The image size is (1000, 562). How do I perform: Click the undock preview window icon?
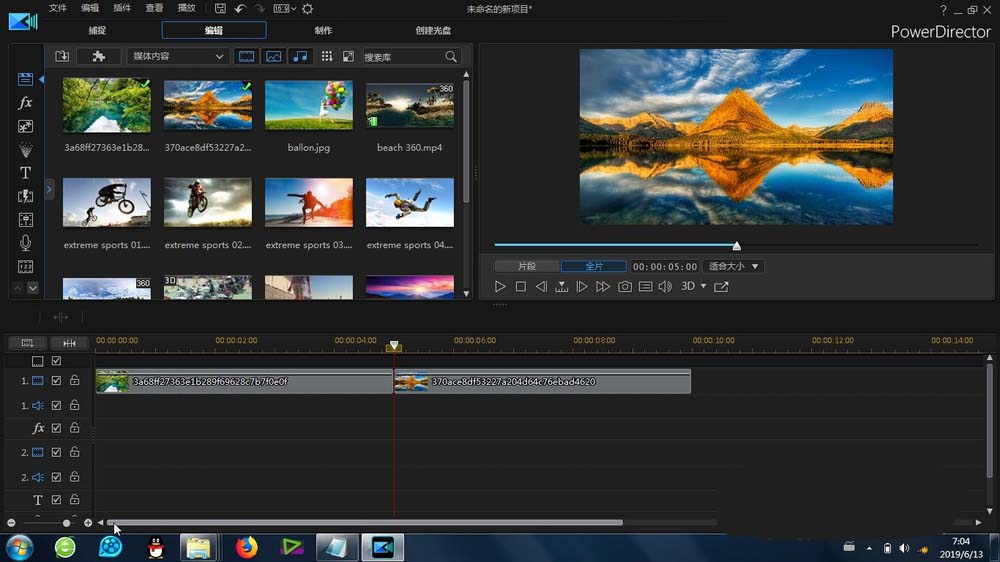point(721,287)
